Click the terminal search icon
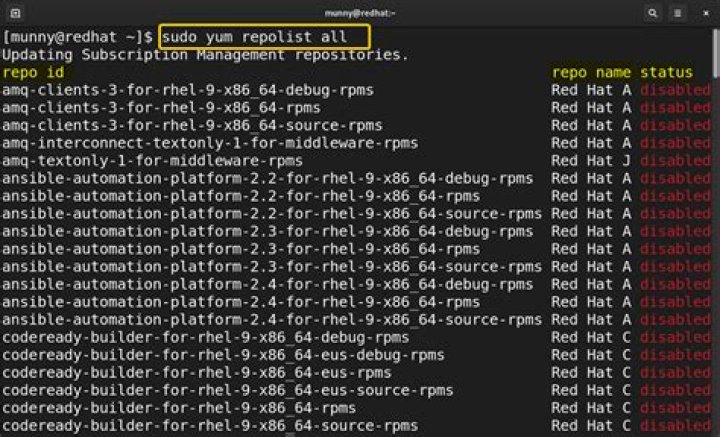Viewport: 720px width, 437px height. [653, 12]
